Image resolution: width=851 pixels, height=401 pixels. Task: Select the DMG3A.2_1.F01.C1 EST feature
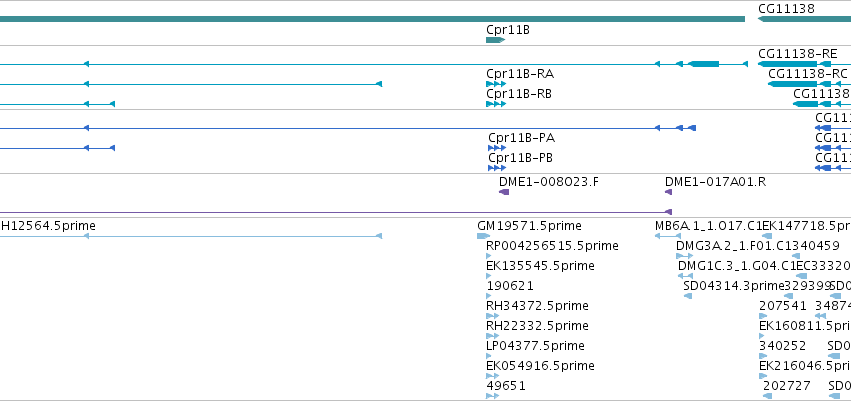pyautogui.click(x=684, y=256)
